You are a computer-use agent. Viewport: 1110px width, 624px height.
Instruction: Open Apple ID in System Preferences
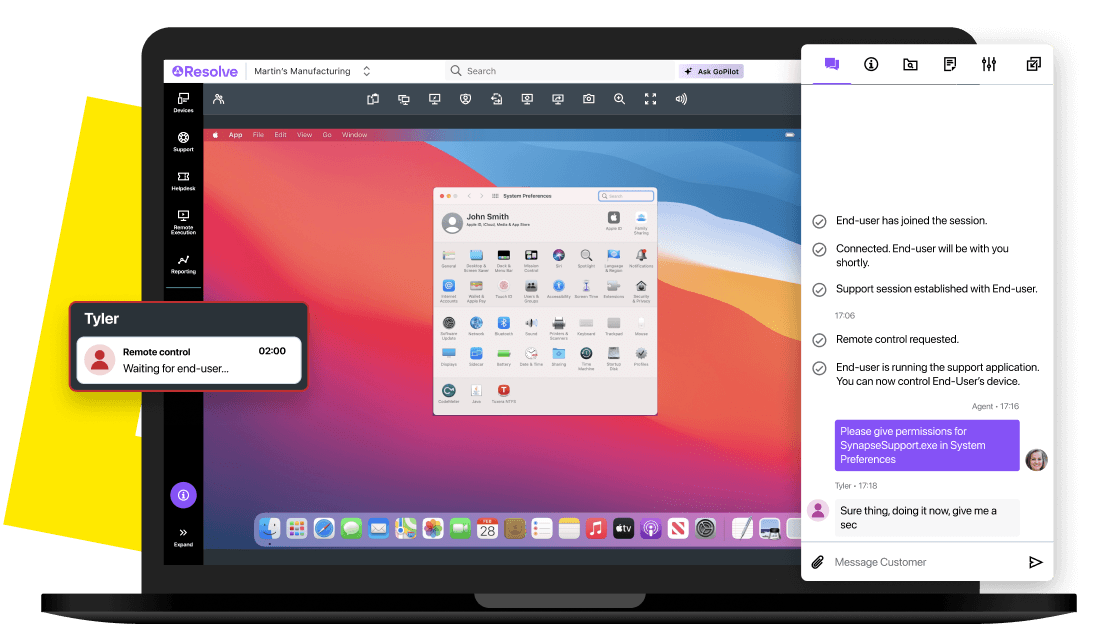(x=614, y=220)
